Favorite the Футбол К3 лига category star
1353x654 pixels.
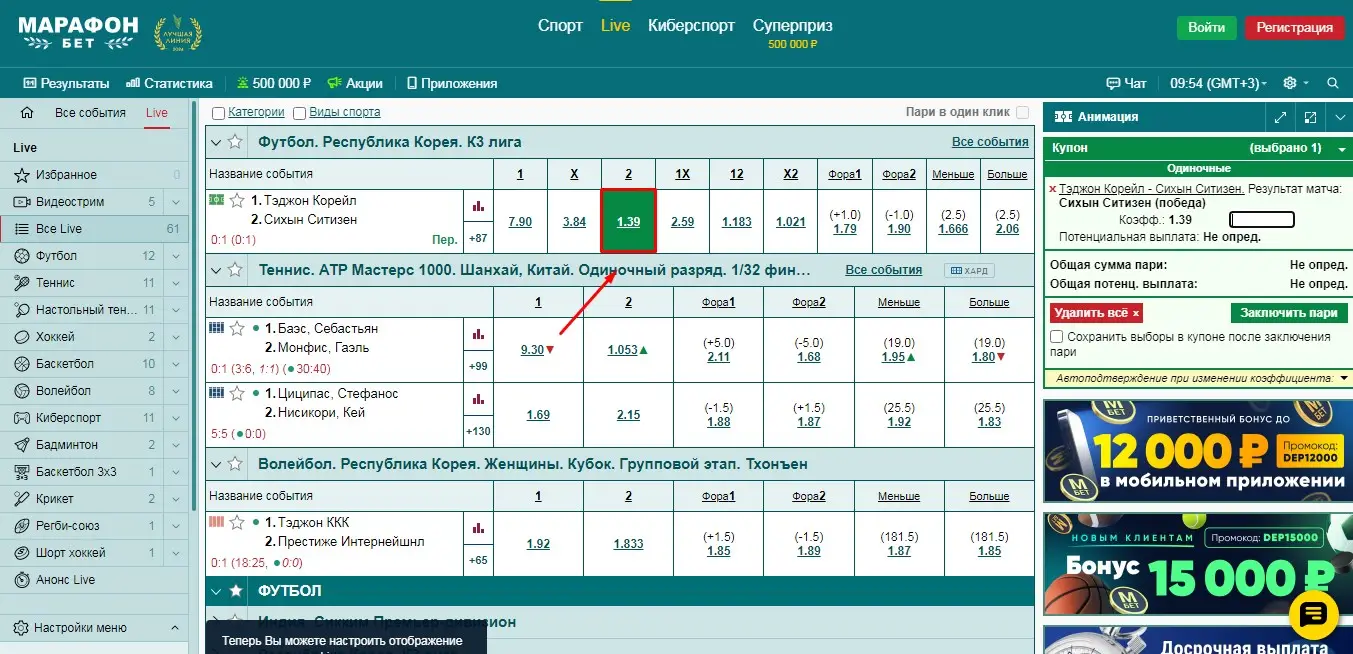[x=235, y=142]
